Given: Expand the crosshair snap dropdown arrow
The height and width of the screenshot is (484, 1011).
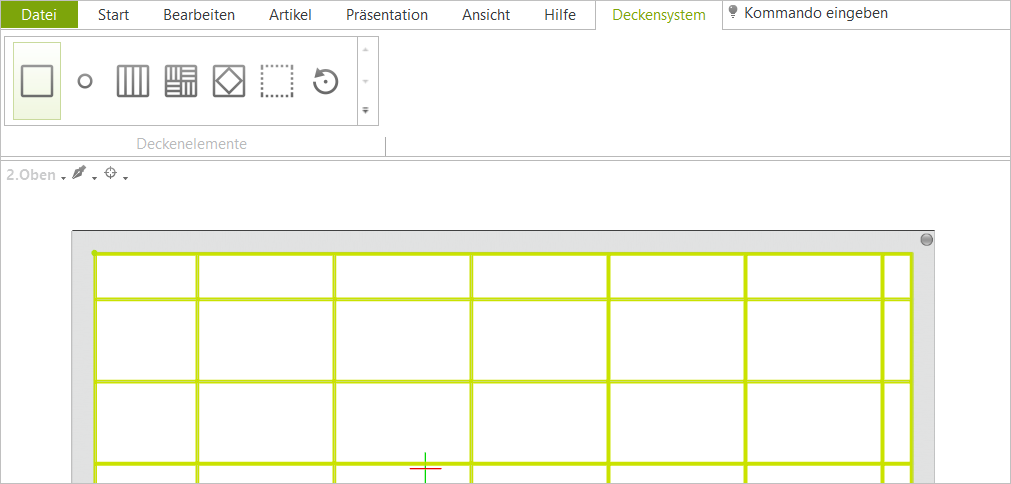Looking at the screenshot, I should click(125, 178).
